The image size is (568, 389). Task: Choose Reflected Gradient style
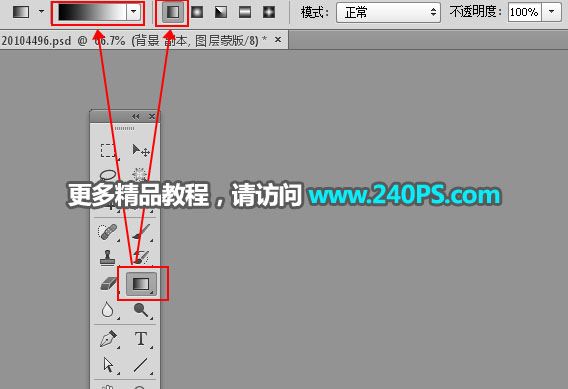tap(245, 12)
